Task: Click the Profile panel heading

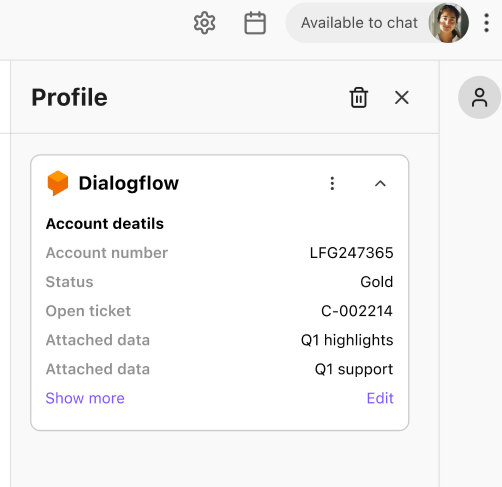Action: 69,97
